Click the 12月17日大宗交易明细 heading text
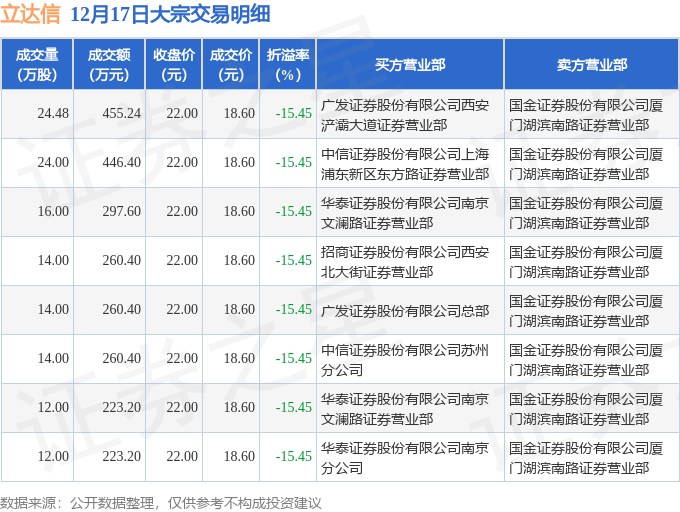Viewport: 680px width, 512px height. (170, 14)
